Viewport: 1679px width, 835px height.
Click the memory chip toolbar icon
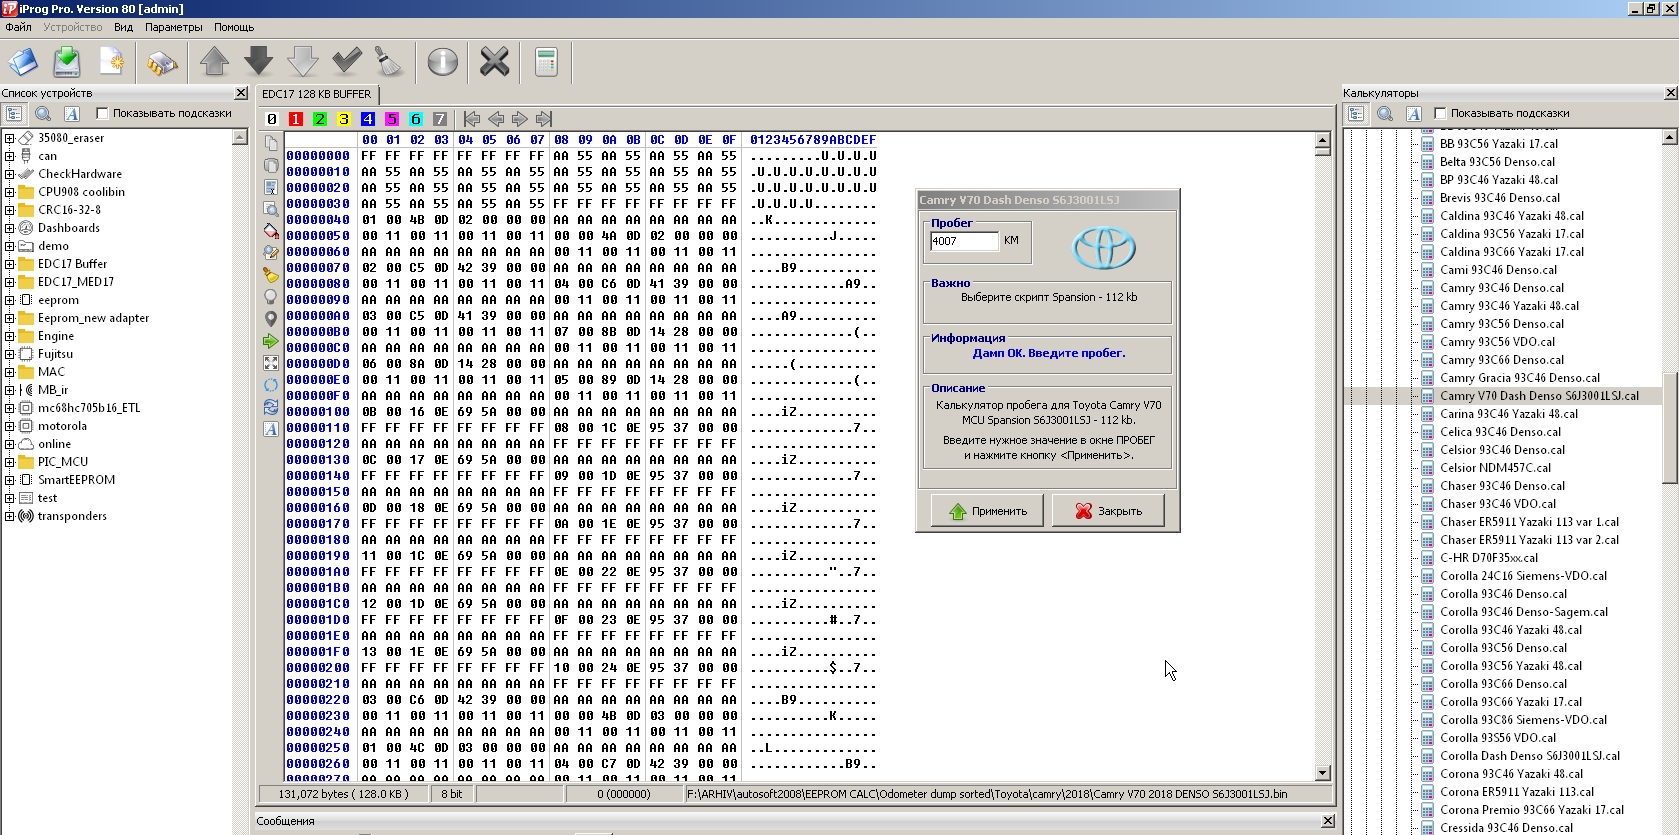click(x=161, y=63)
